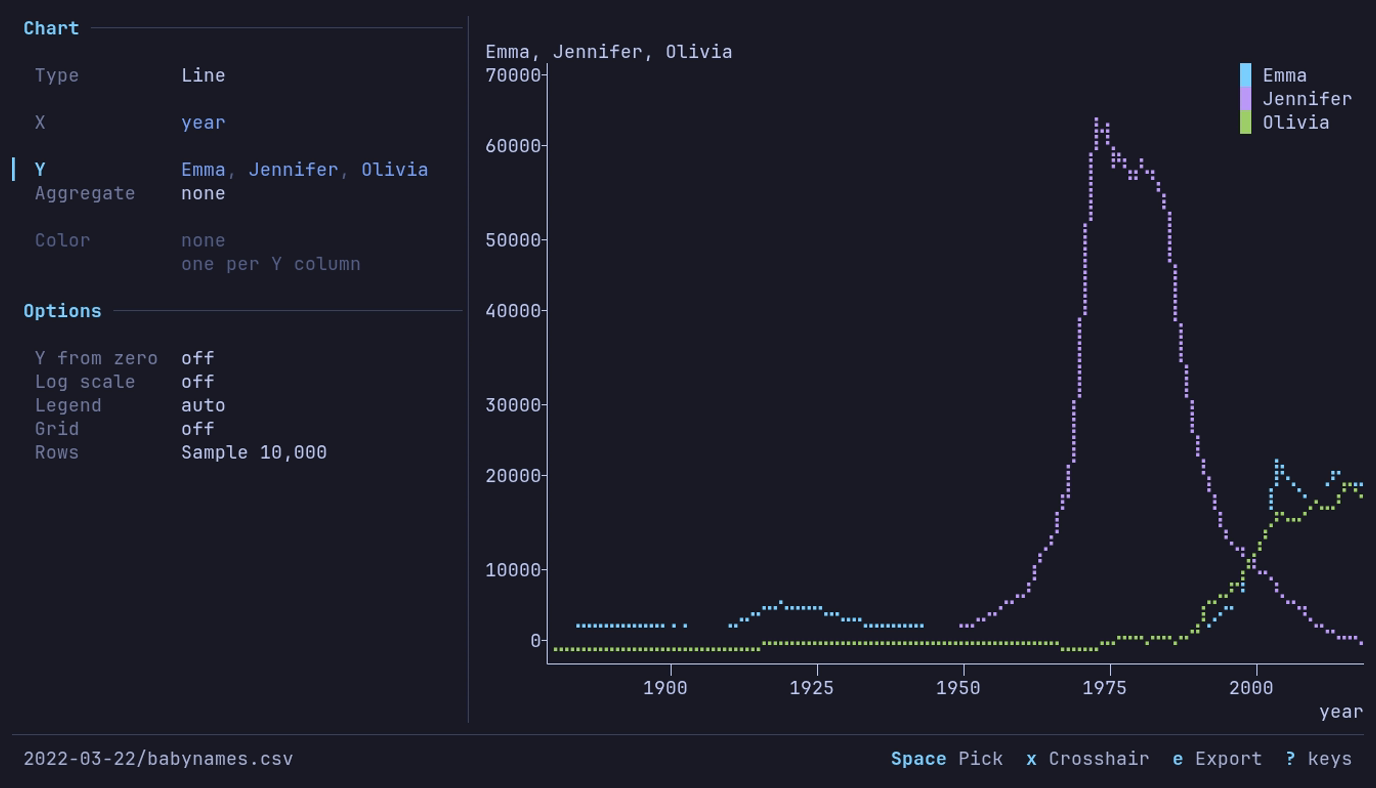Change Rows sampling Sample 10,000

[254, 452]
